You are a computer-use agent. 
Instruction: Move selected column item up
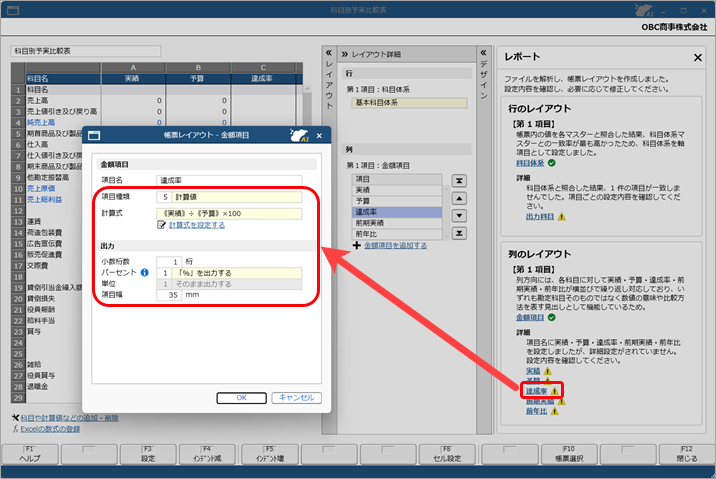459,199
